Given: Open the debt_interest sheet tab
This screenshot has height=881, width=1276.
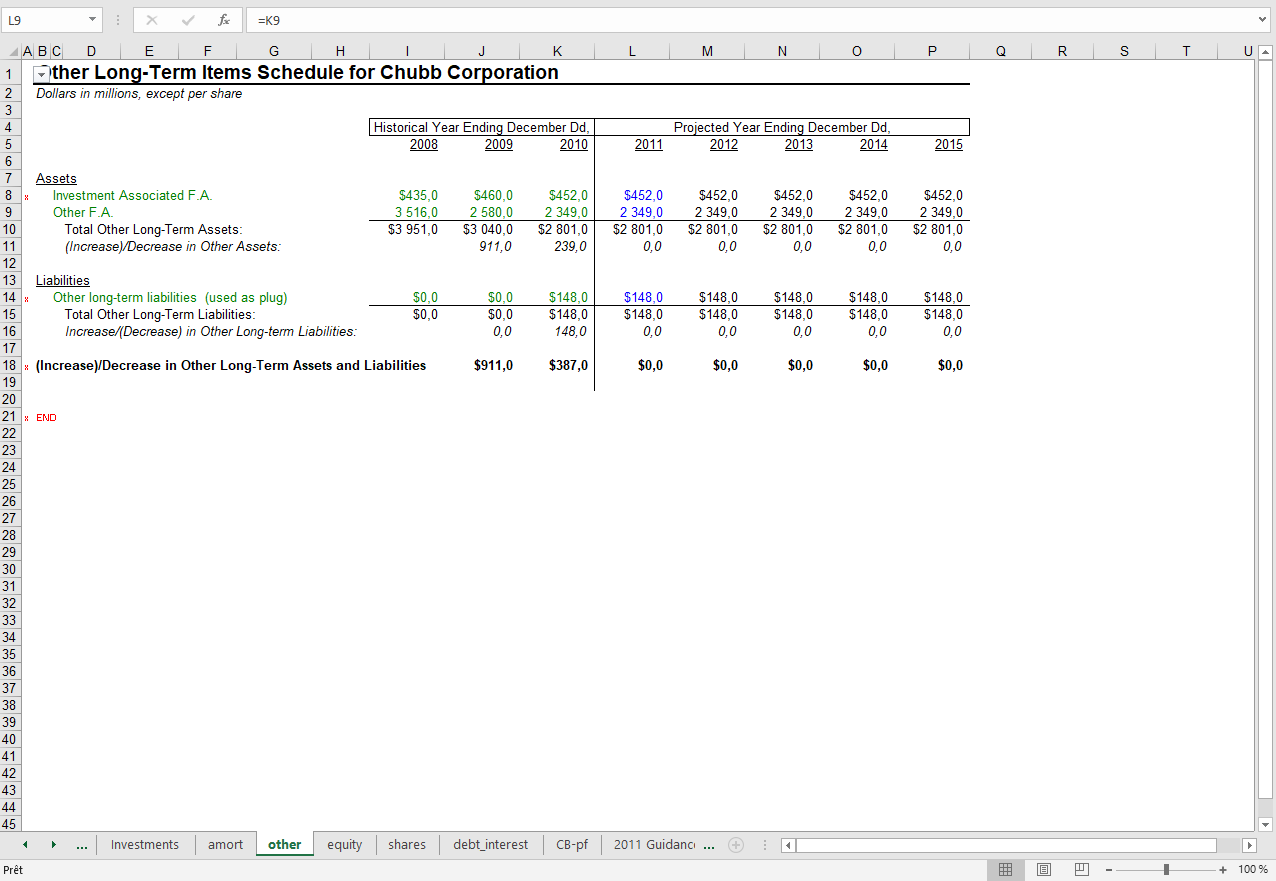Looking at the screenshot, I should coord(491,845).
